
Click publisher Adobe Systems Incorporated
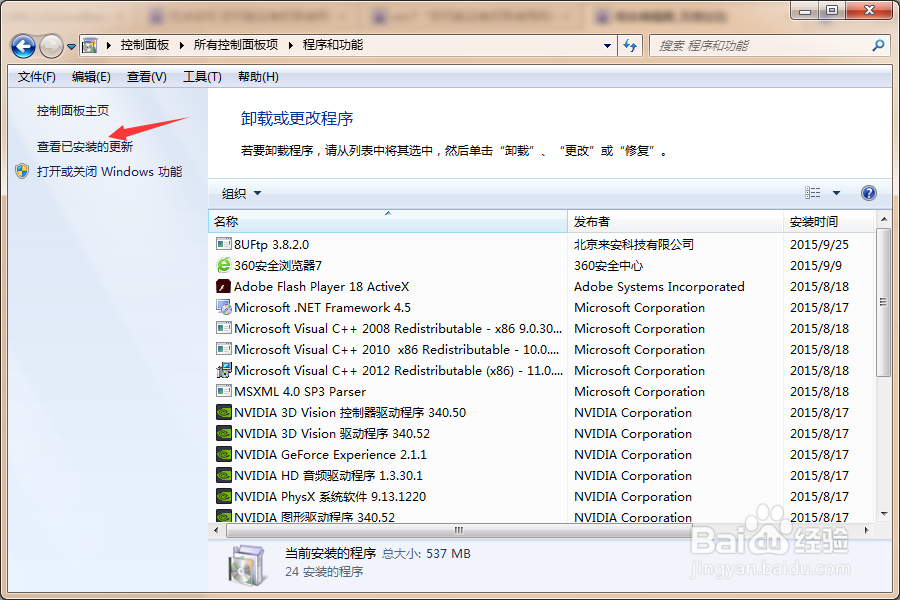[x=659, y=287]
